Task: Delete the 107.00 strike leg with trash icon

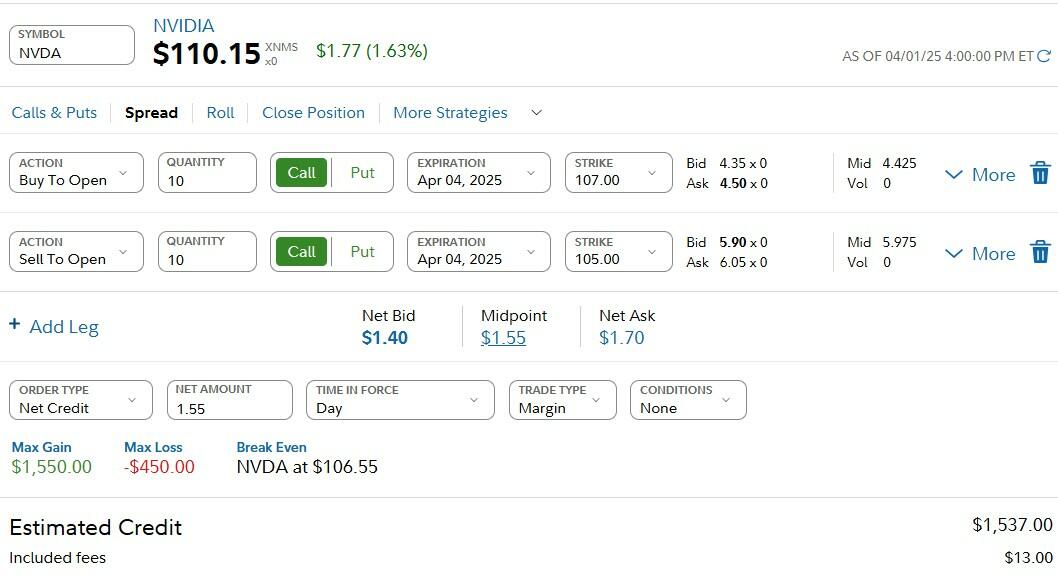Action: coord(1040,173)
